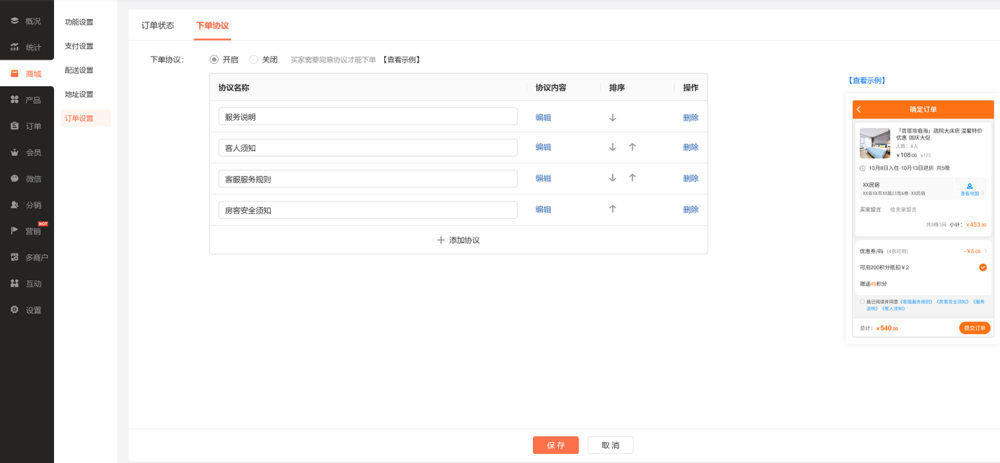The width and height of the screenshot is (1000, 463).
Task: Switch to 下单协议 tab
Action: click(x=212, y=26)
